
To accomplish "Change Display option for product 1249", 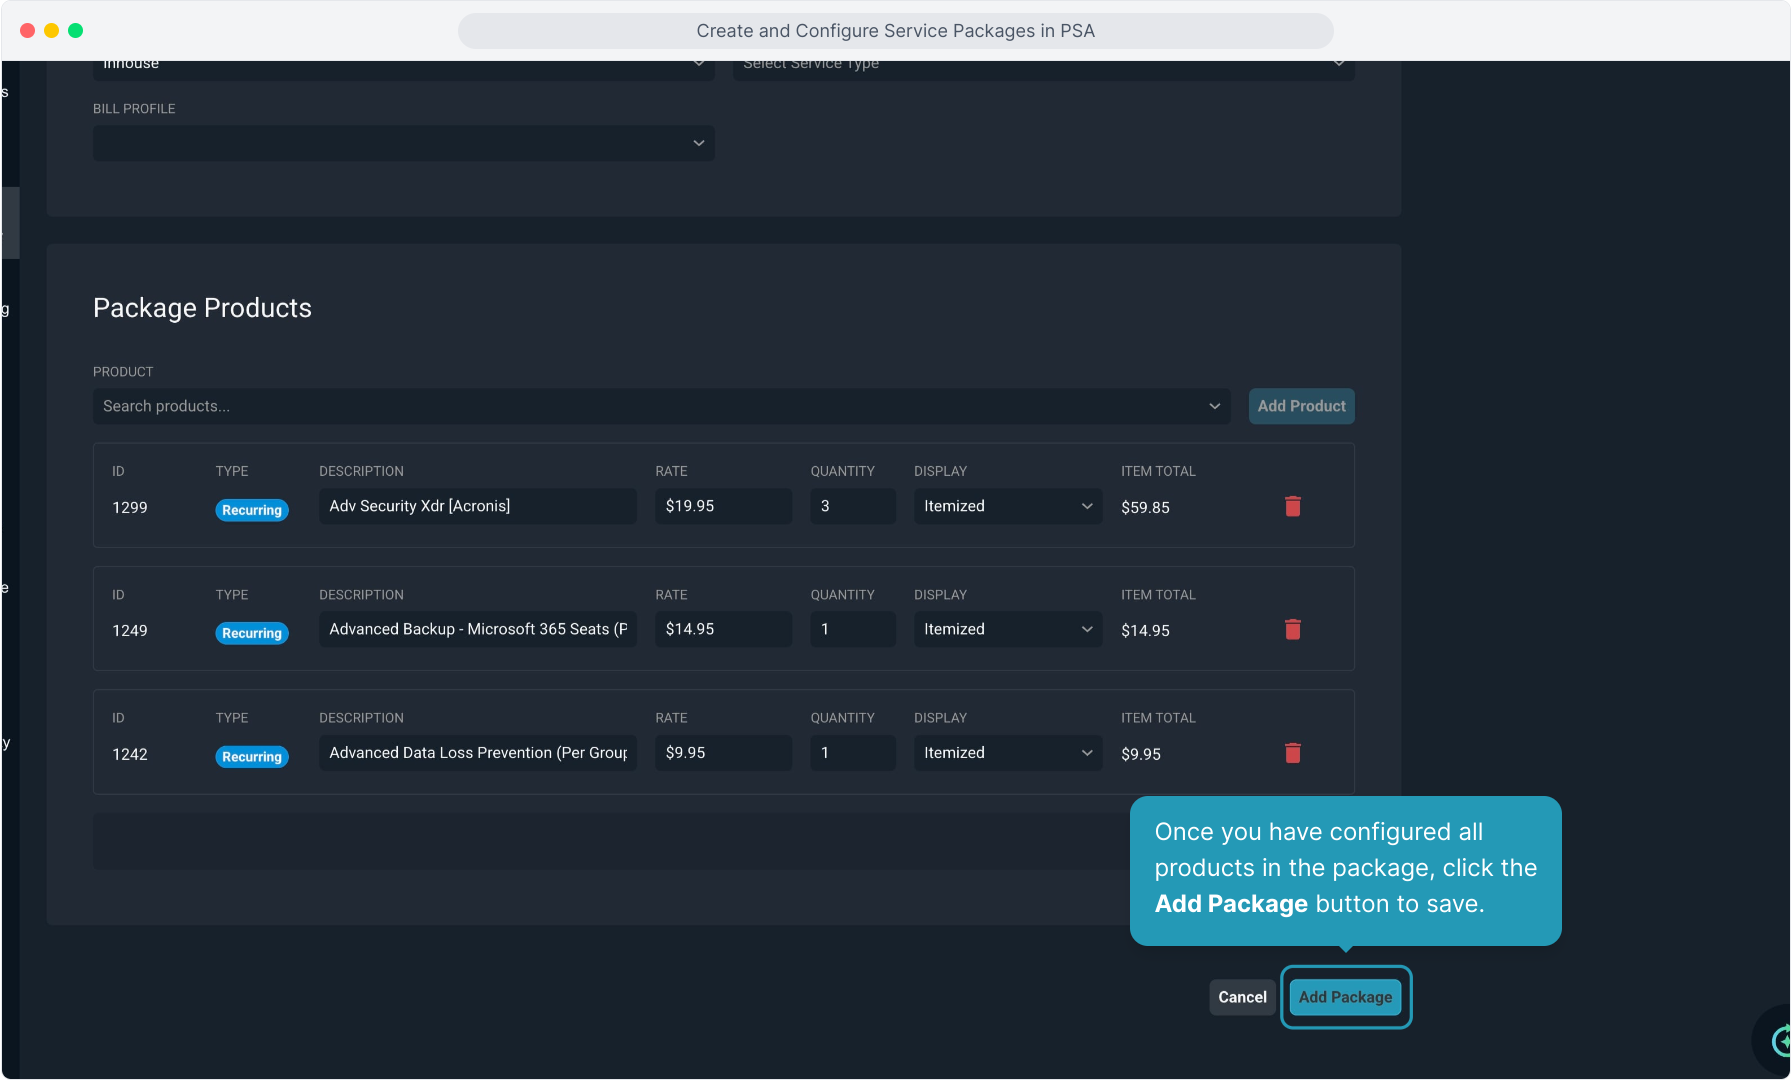I will (1007, 629).
